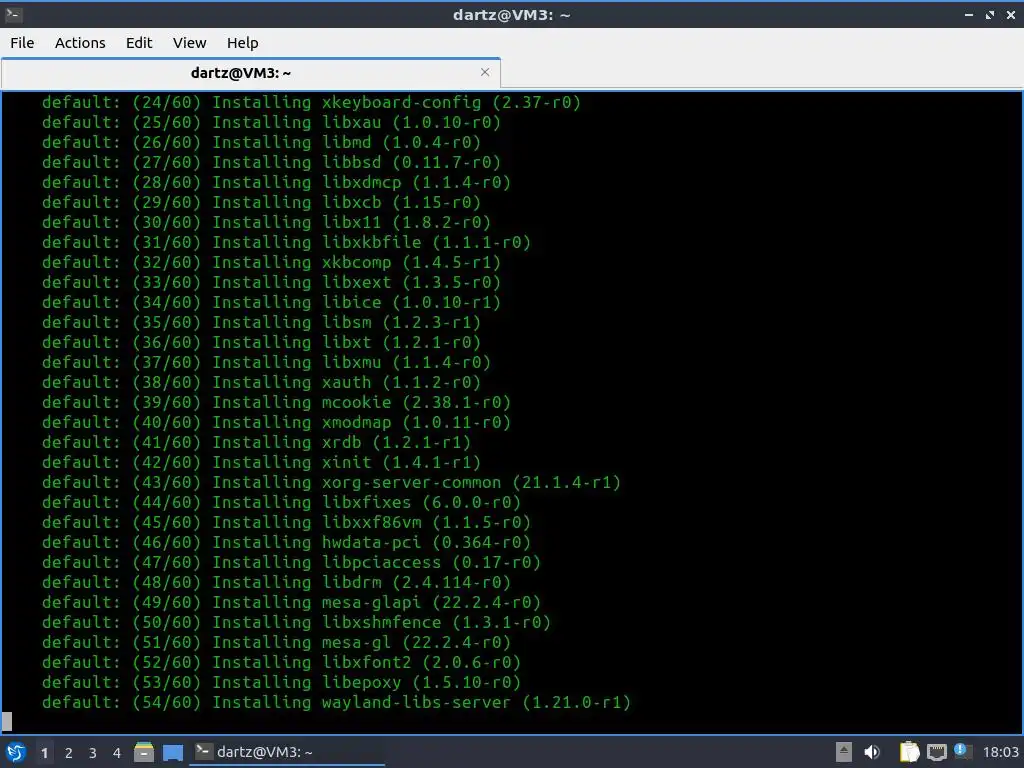Click the line installing libdrm (2.4.114-r0)
The image size is (1024, 768).
(x=276, y=583)
